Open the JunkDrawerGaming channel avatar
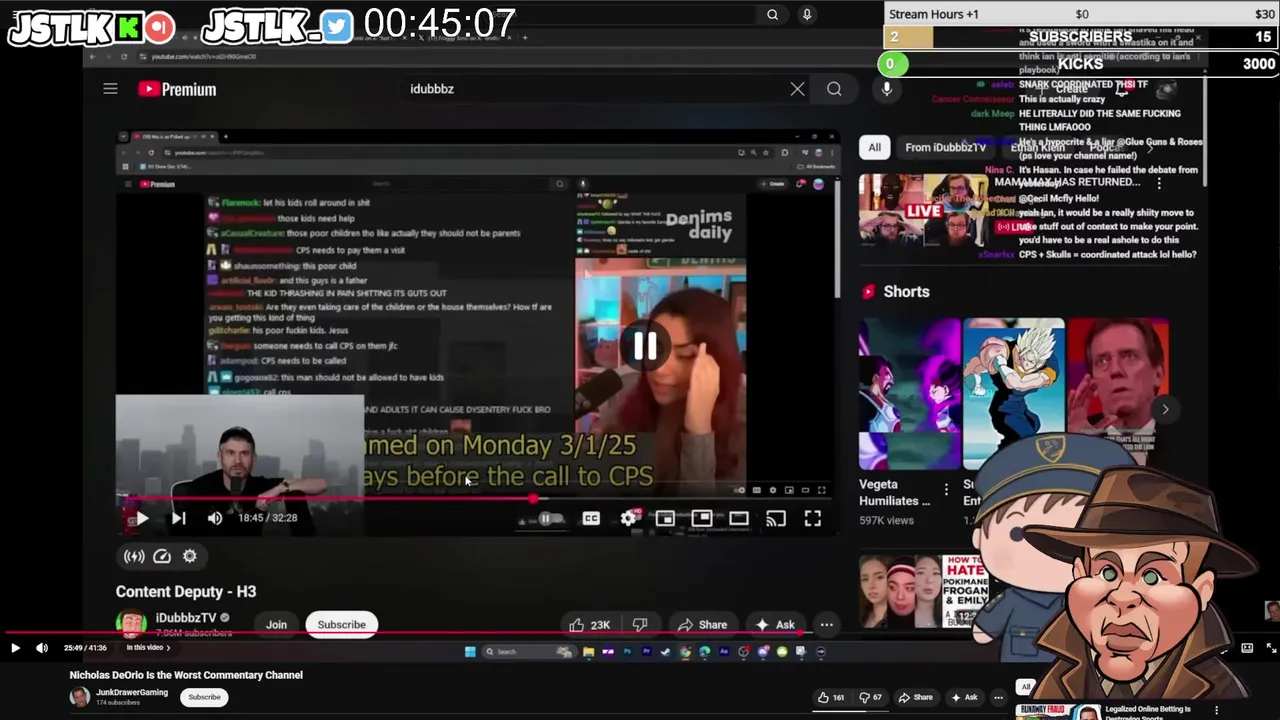Viewport: 1280px width, 720px height. [x=79, y=697]
